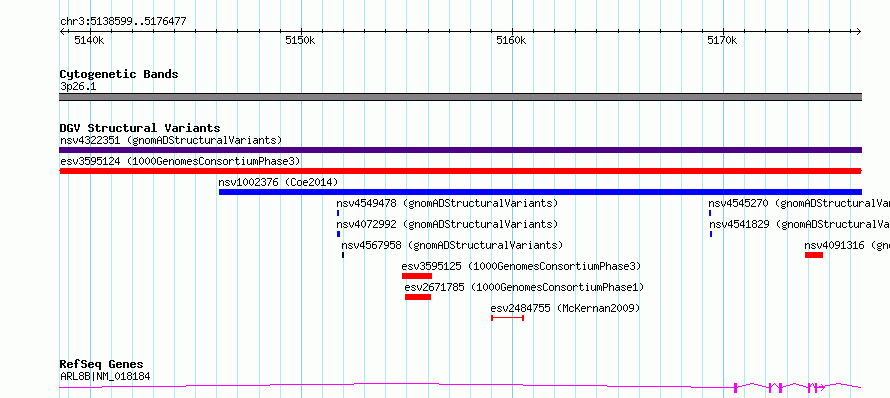The width and height of the screenshot is (890, 398).
Task: Click the ruler's right arrow end
Action: point(858,31)
